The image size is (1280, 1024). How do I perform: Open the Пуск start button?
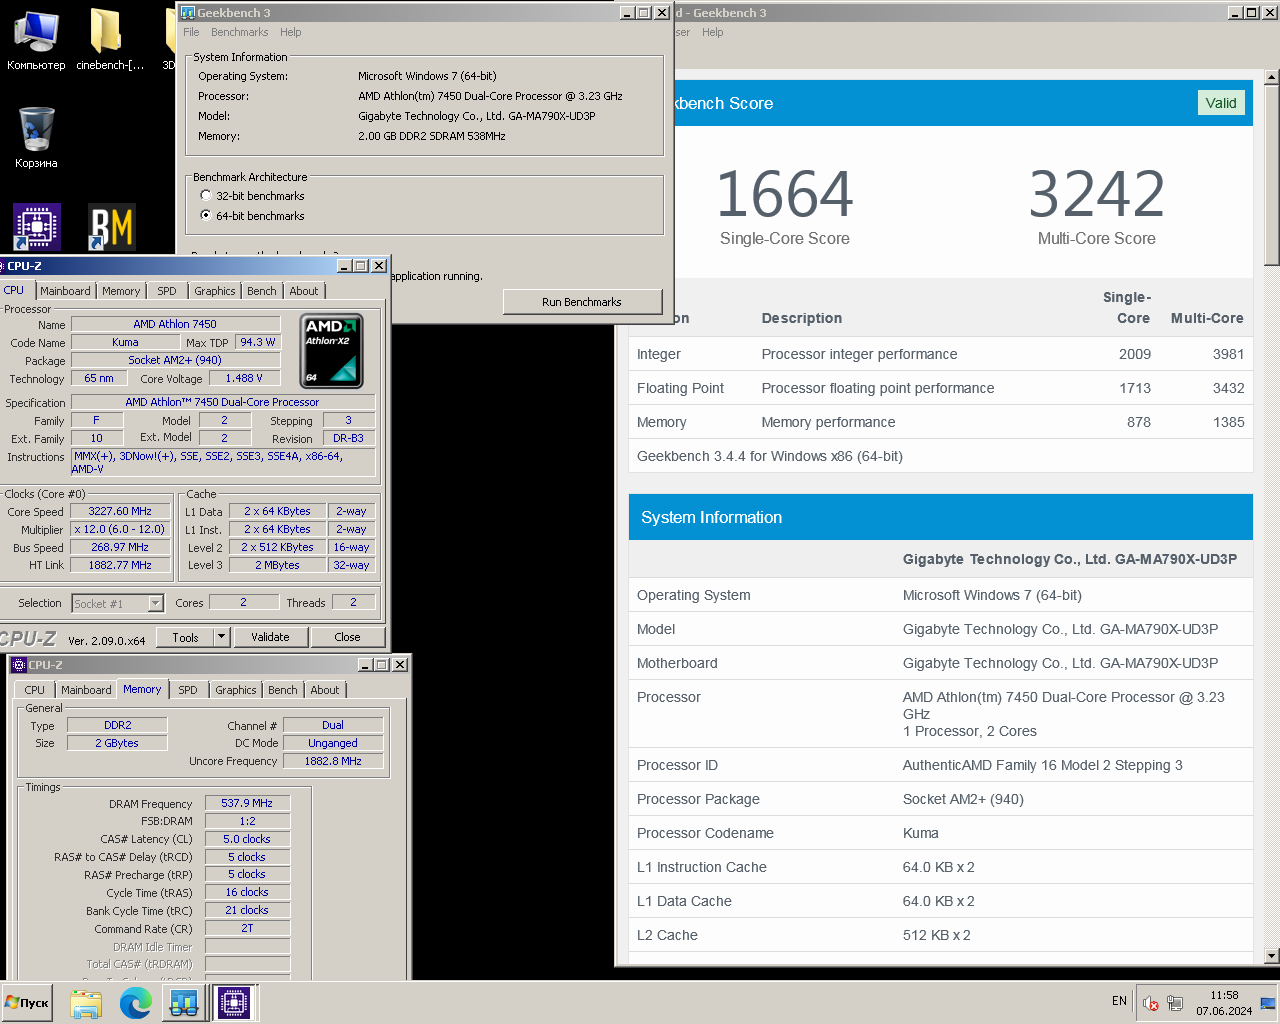click(x=27, y=1003)
